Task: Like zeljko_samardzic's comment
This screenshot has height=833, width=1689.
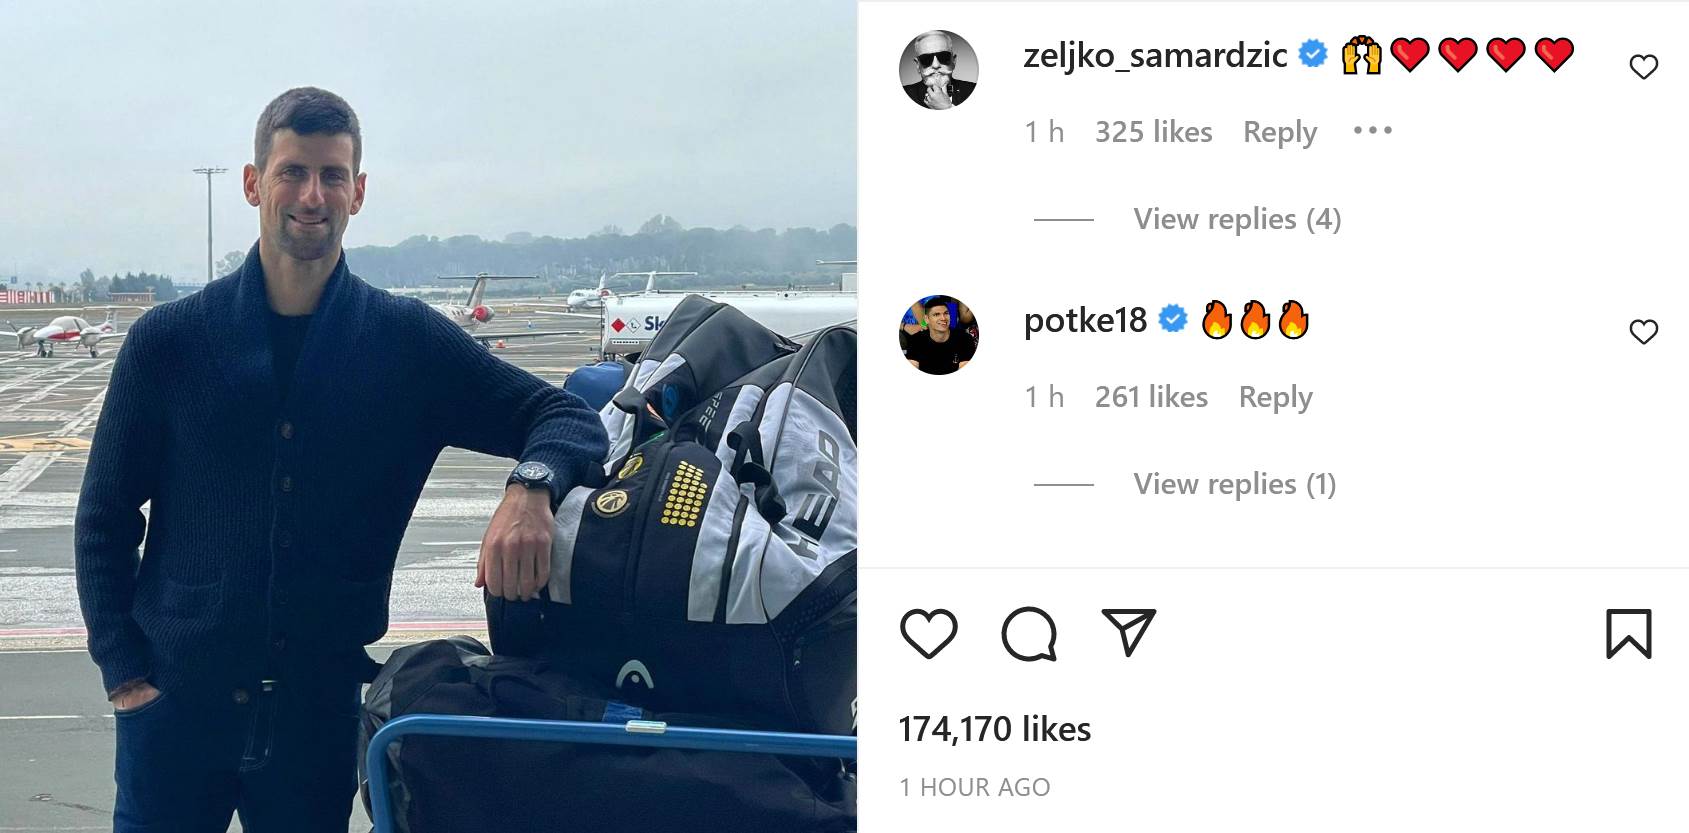Action: coord(1643,67)
